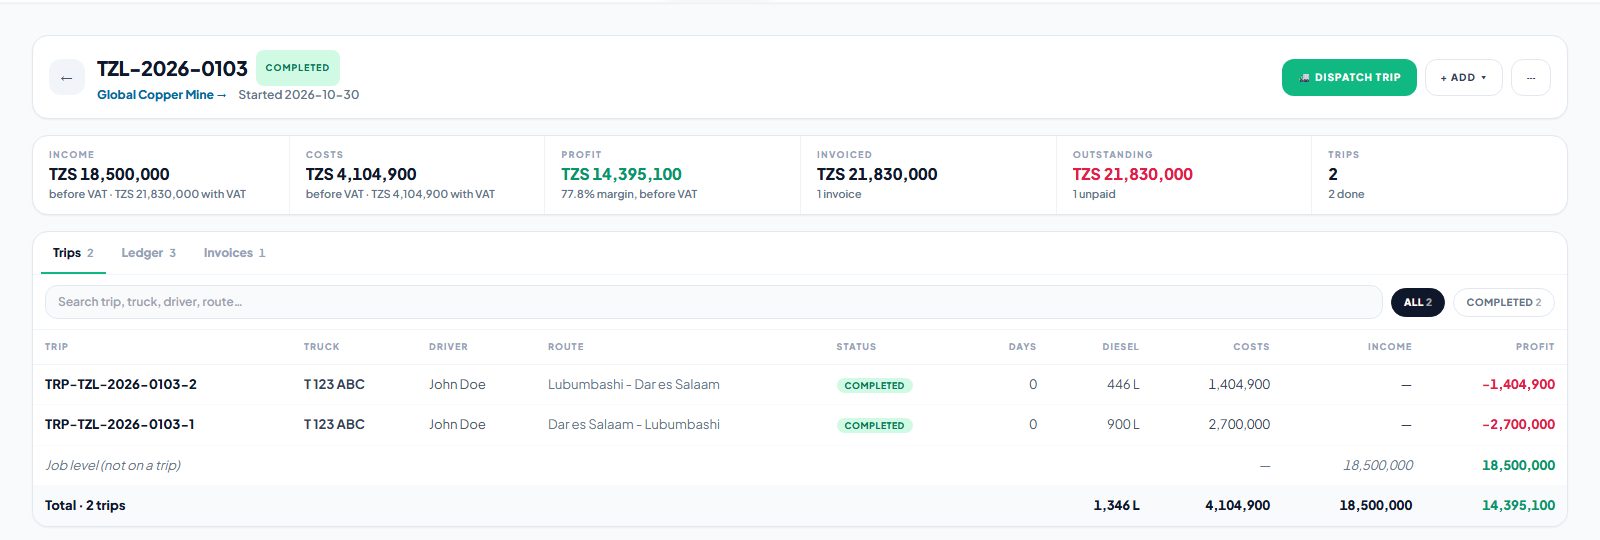Click the Trip column header
This screenshot has width=1600, height=540.
[x=57, y=347]
